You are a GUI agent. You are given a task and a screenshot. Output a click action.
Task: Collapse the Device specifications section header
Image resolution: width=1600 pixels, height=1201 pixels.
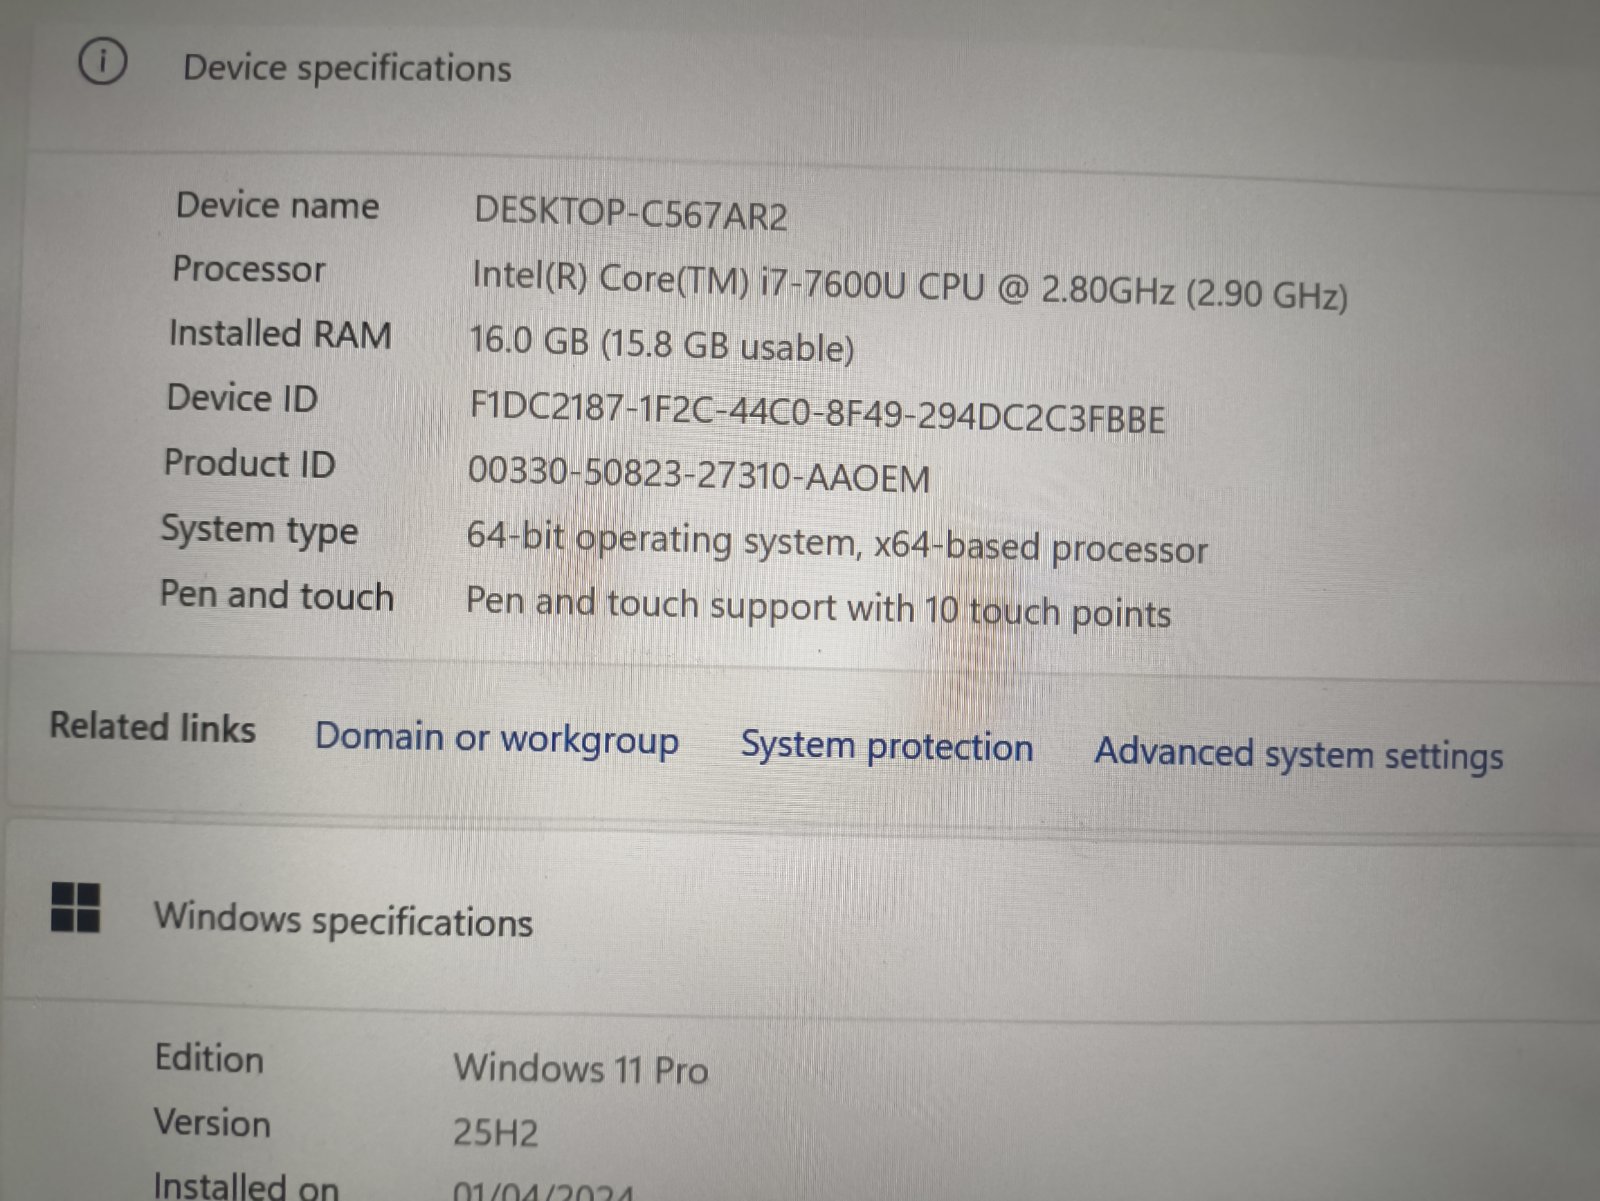click(x=346, y=68)
